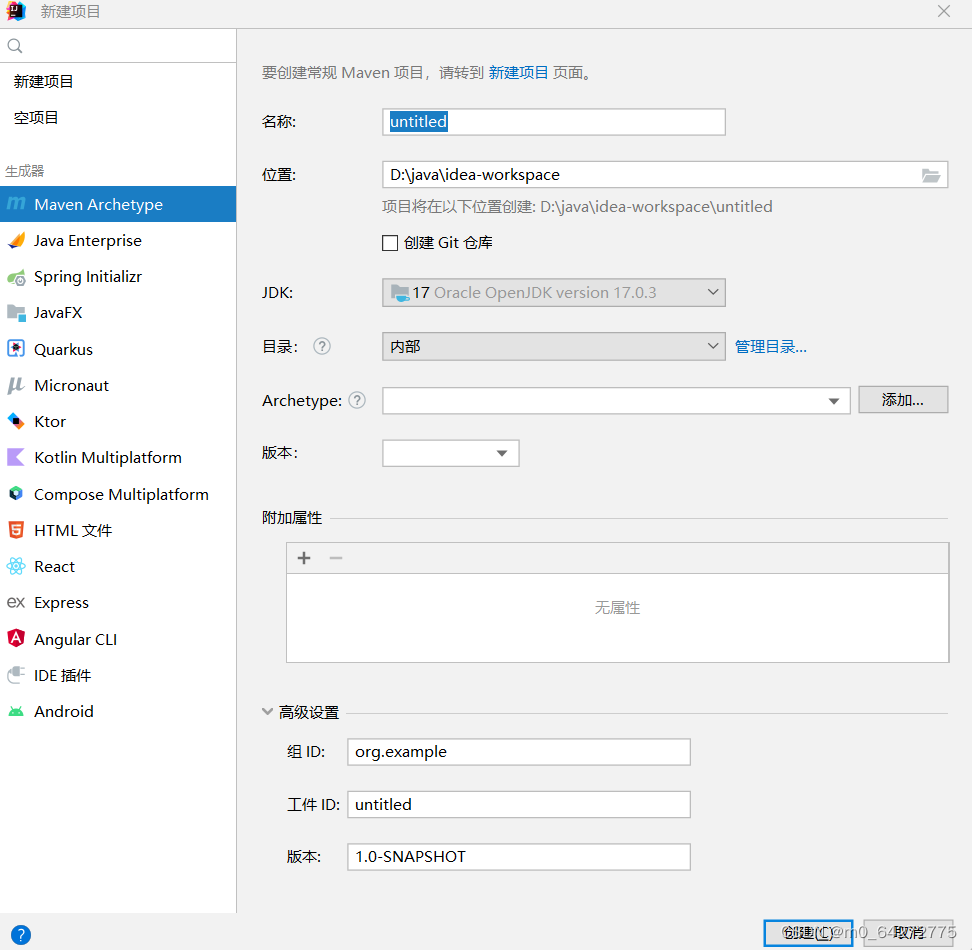Image resolution: width=972 pixels, height=950 pixels.
Task: Select Angular CLI in the generator list
Action: pos(118,639)
